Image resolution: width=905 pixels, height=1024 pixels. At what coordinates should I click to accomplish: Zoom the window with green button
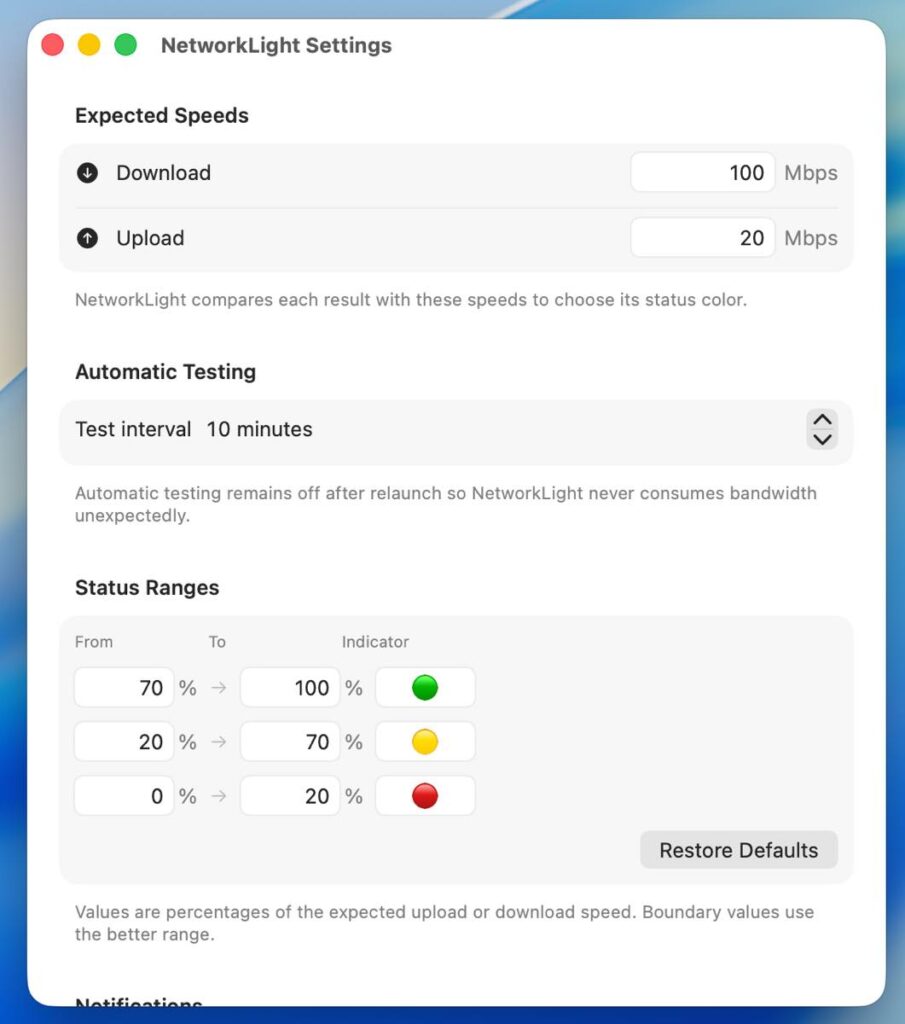pos(126,45)
